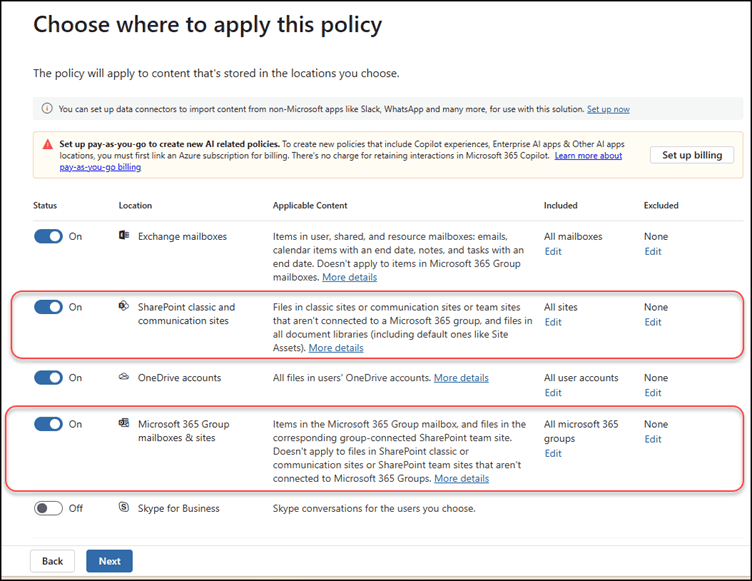Click the Microsoft 365 Group mailboxes icon

click(x=124, y=423)
